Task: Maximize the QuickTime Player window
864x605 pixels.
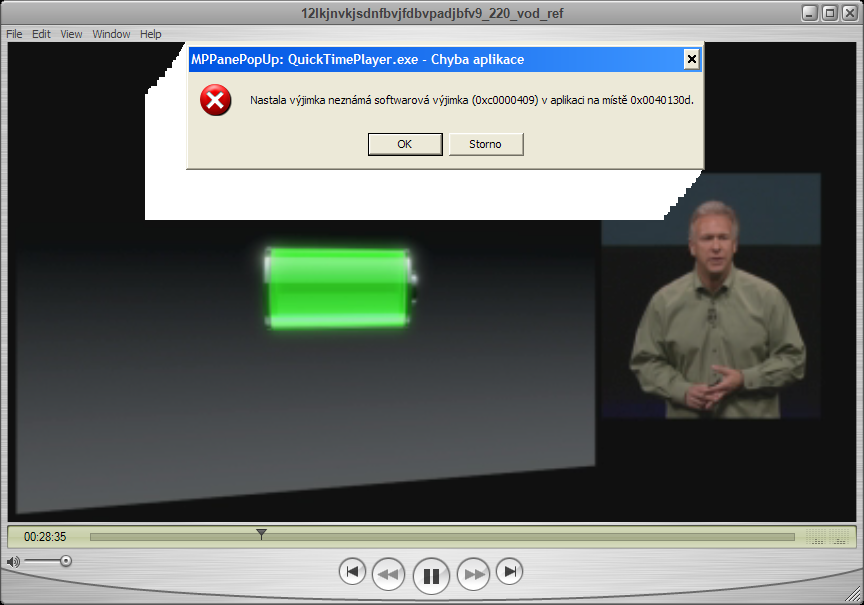Action: click(x=829, y=13)
